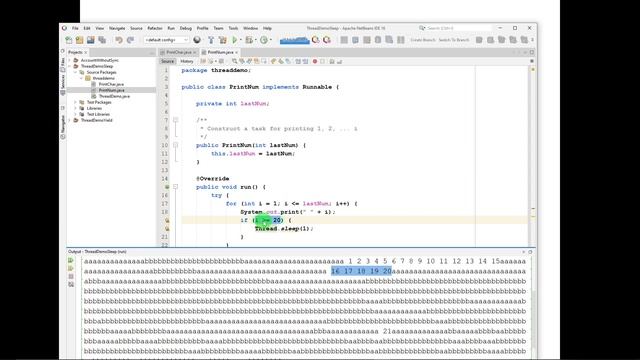Click the Open Project toolbar icon
Image resolution: width=640 pixels, height=360 pixels.
point(91,40)
